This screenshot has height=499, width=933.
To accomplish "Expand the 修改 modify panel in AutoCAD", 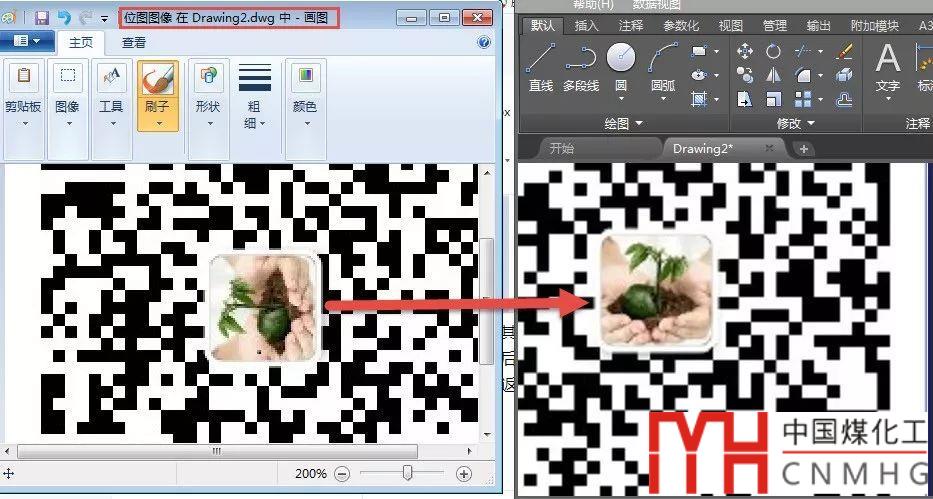I will (x=796, y=123).
